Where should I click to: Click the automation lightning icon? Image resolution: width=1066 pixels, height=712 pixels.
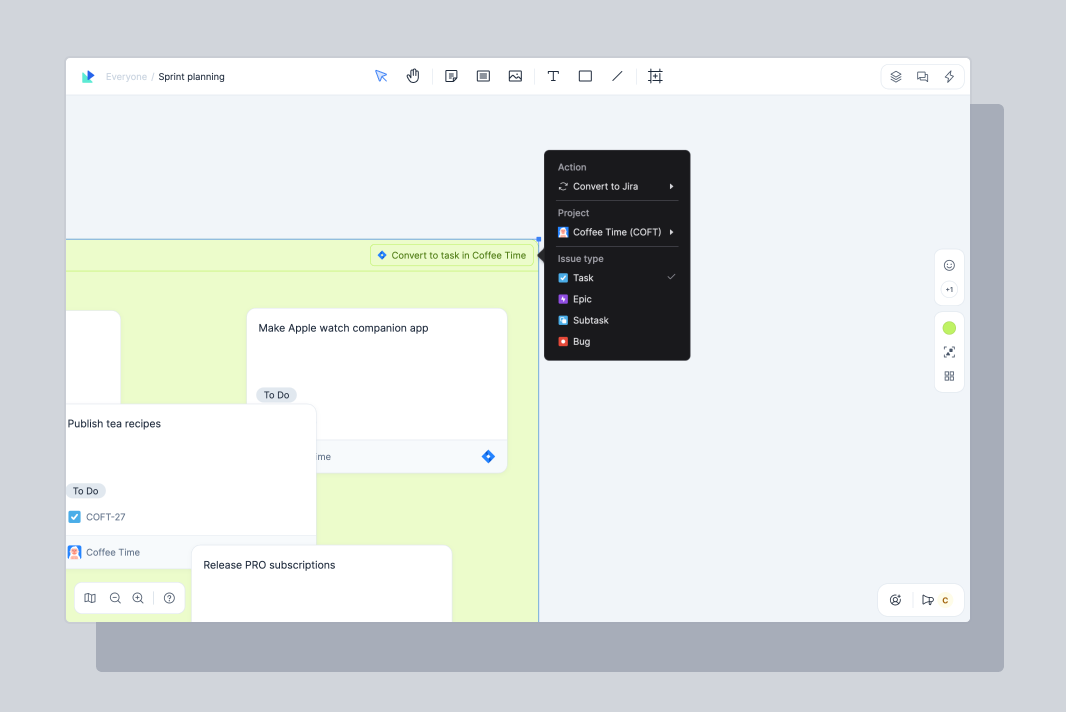pos(949,76)
